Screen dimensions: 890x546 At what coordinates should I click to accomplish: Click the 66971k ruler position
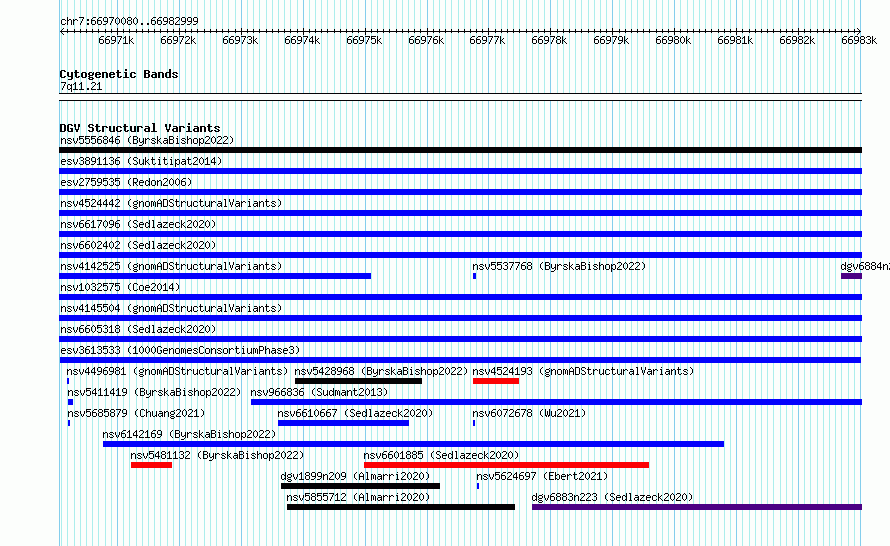[116, 40]
